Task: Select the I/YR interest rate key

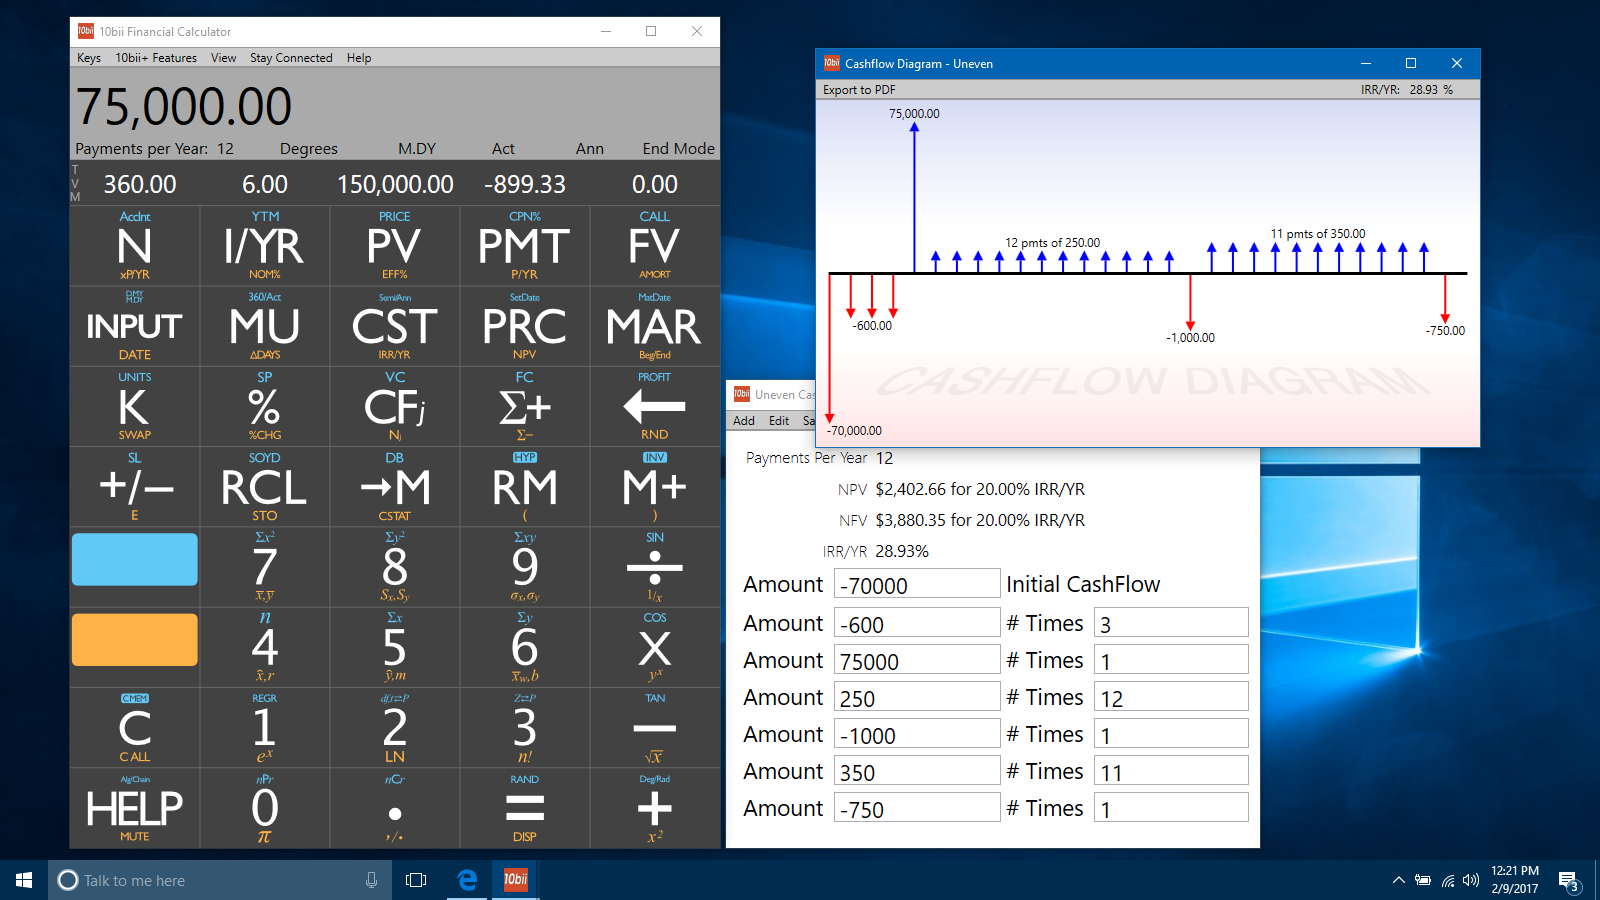Action: [264, 246]
